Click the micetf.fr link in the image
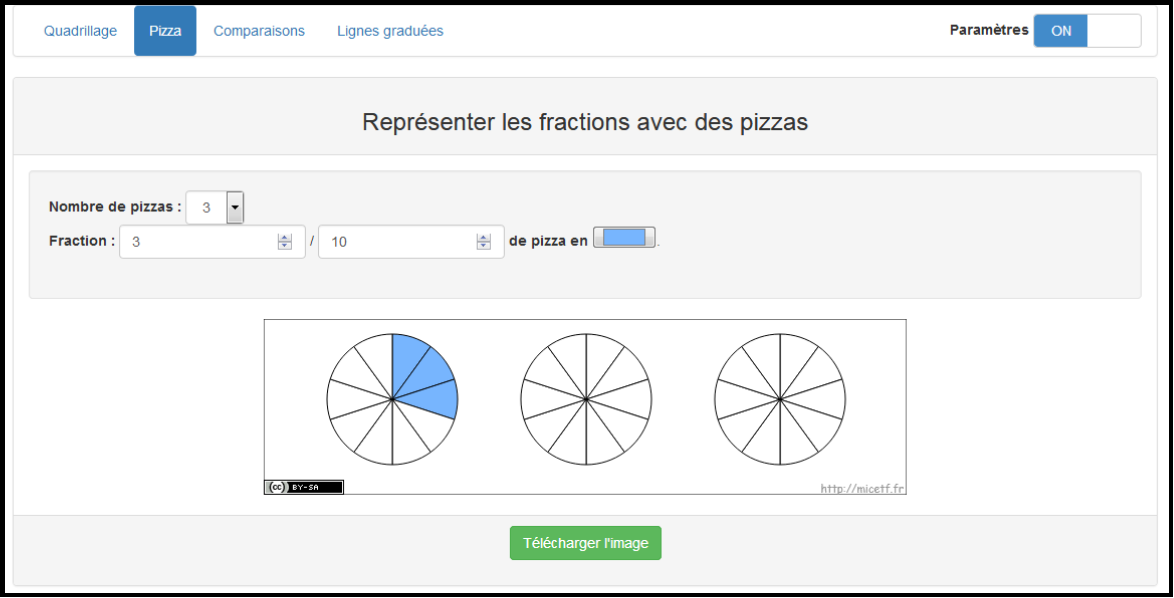 [862, 489]
